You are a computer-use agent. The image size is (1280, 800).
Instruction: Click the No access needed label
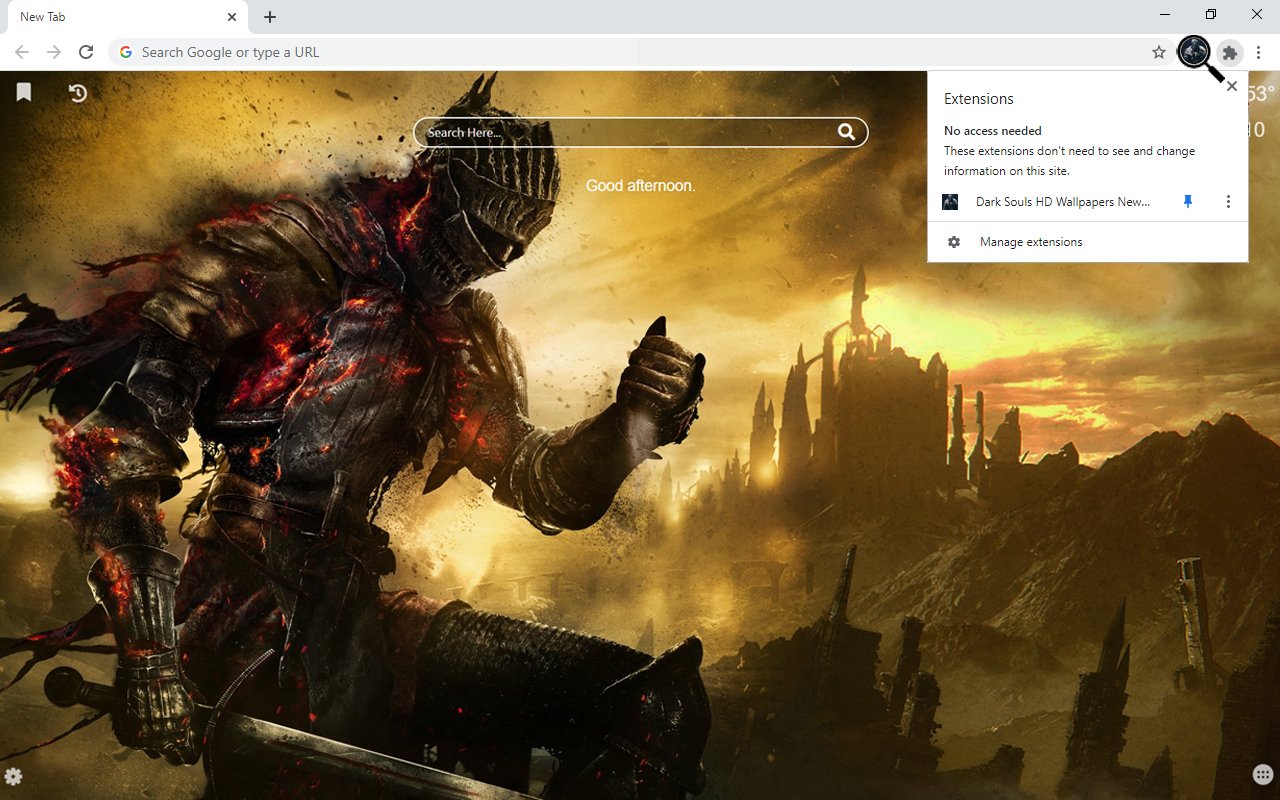(993, 131)
